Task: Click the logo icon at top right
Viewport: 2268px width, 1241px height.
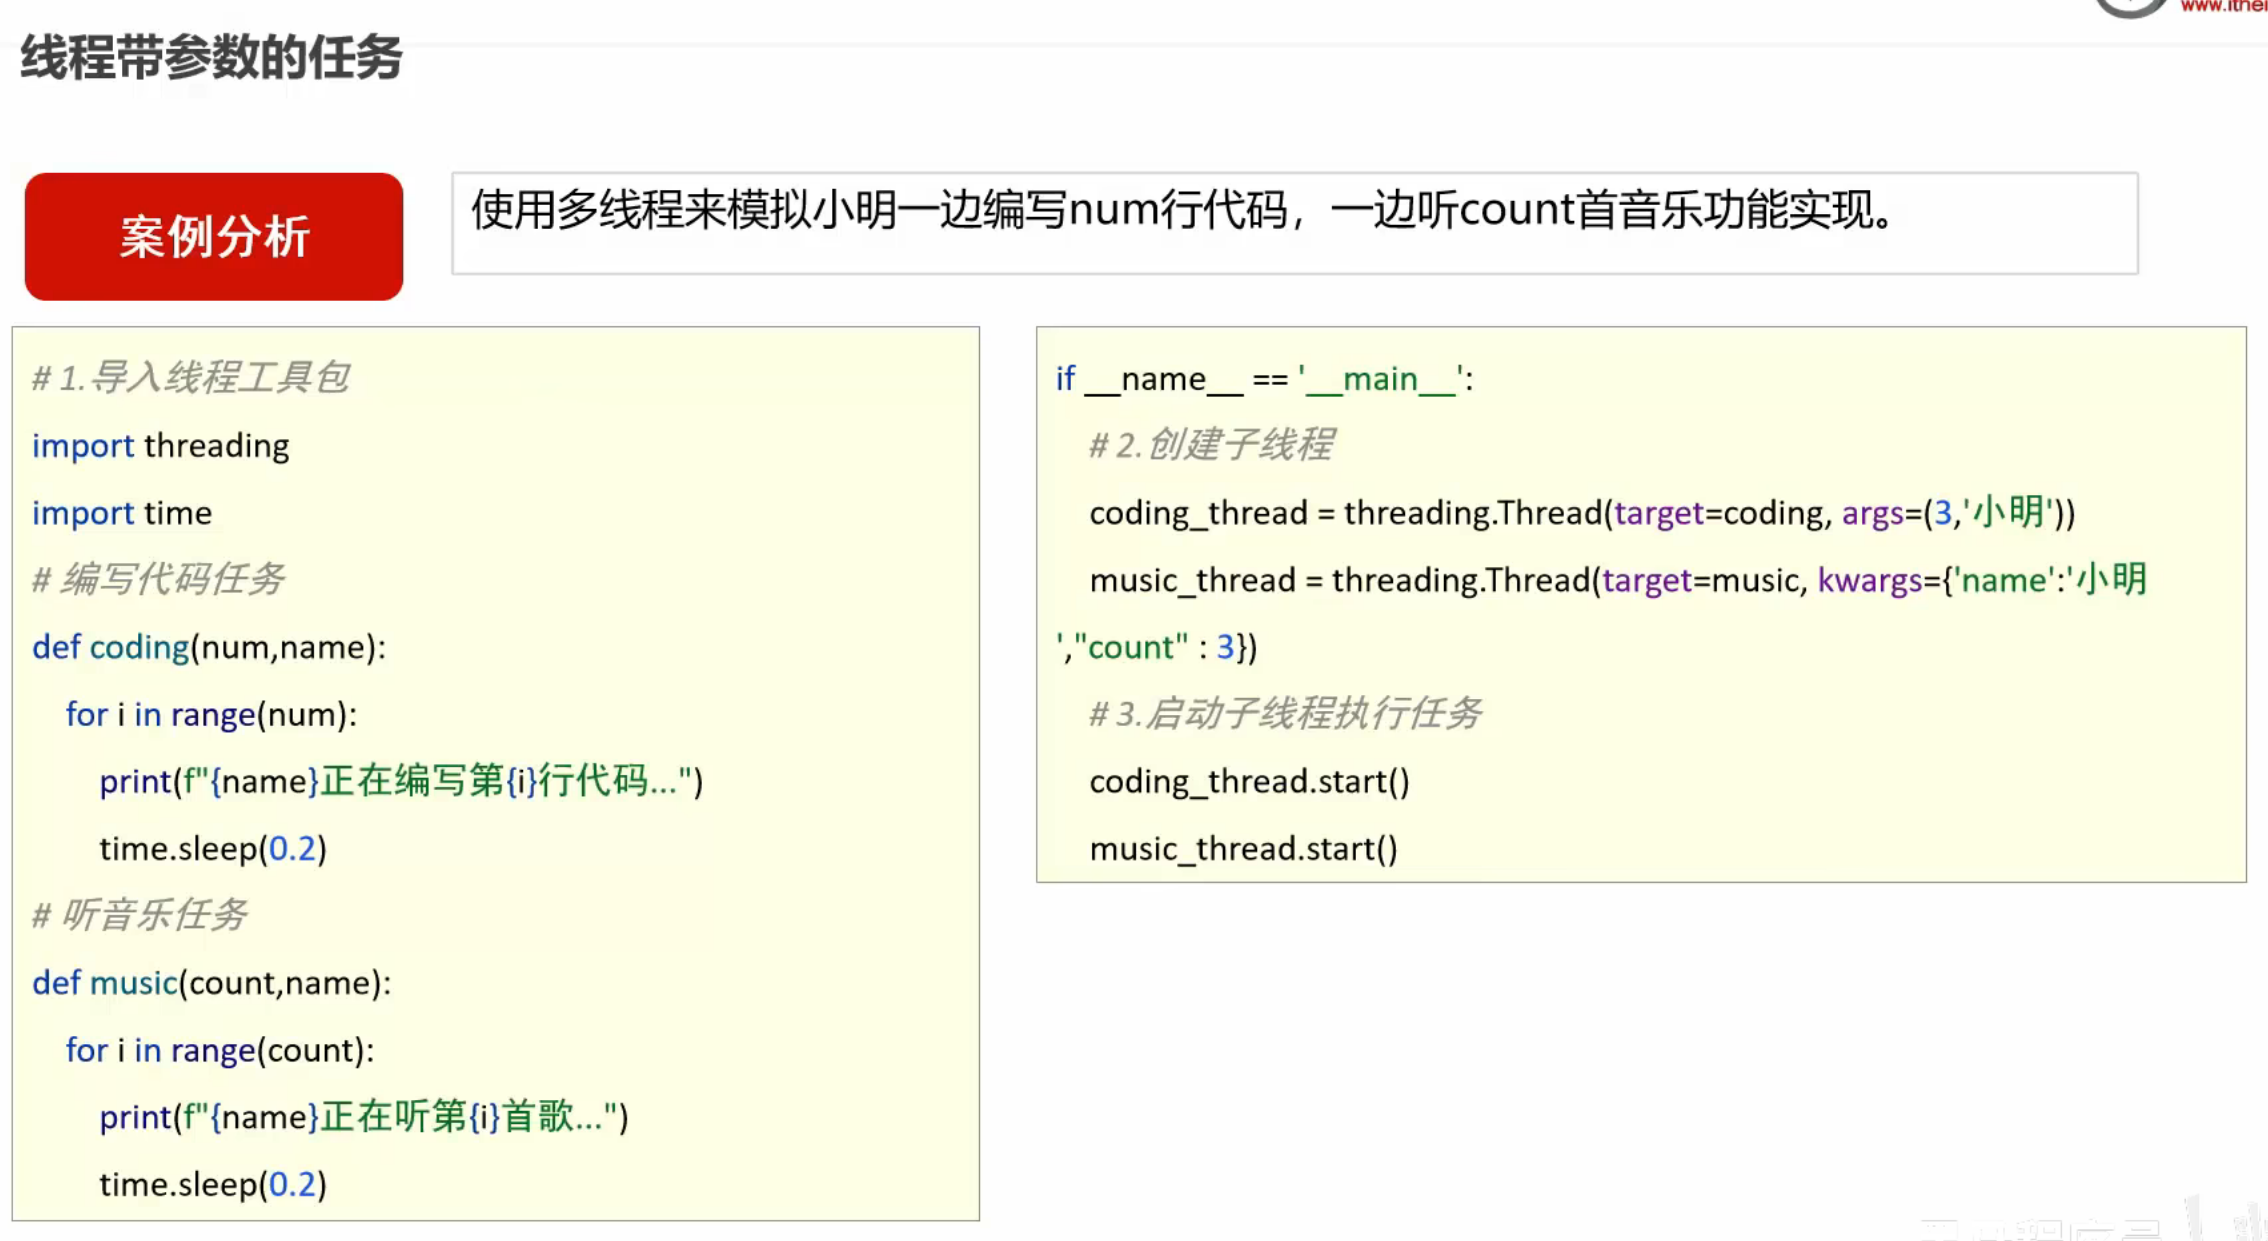Action: [x=2130, y=8]
